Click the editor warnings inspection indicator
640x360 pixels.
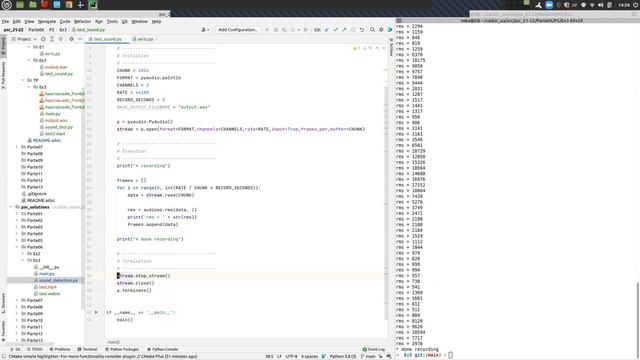coord(362,48)
